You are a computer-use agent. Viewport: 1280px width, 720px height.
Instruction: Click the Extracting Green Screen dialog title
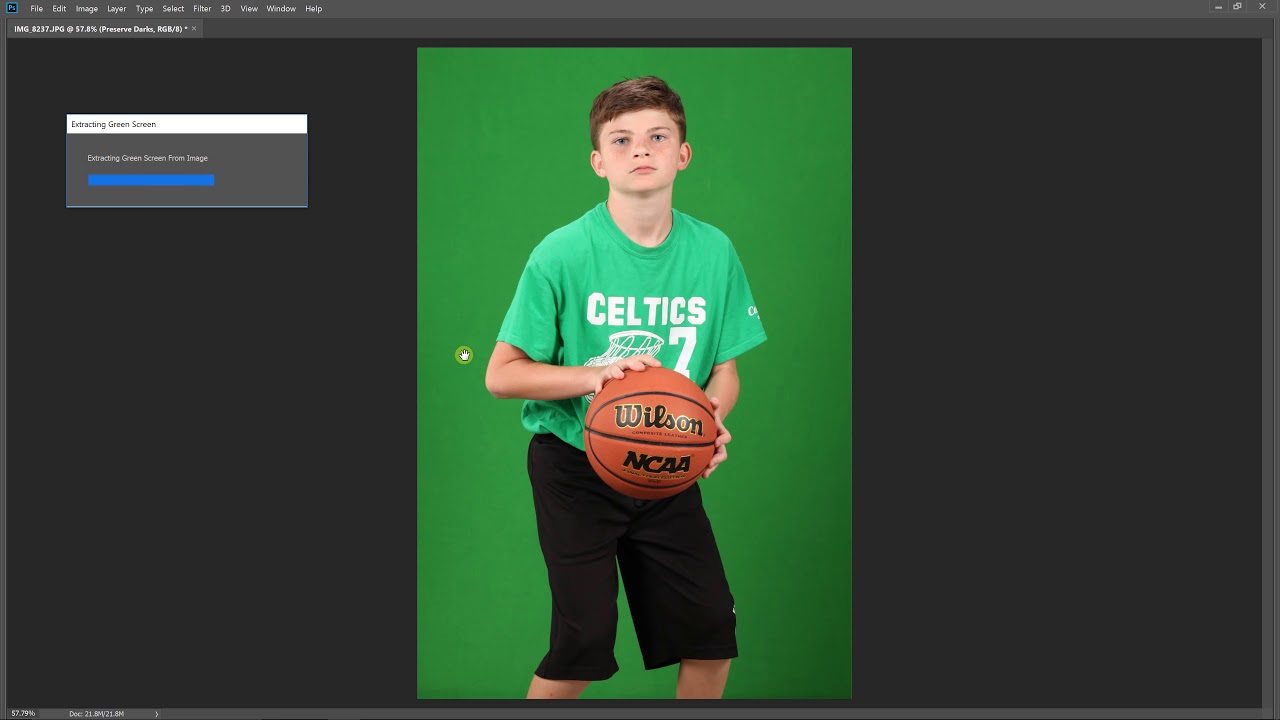[x=113, y=124]
